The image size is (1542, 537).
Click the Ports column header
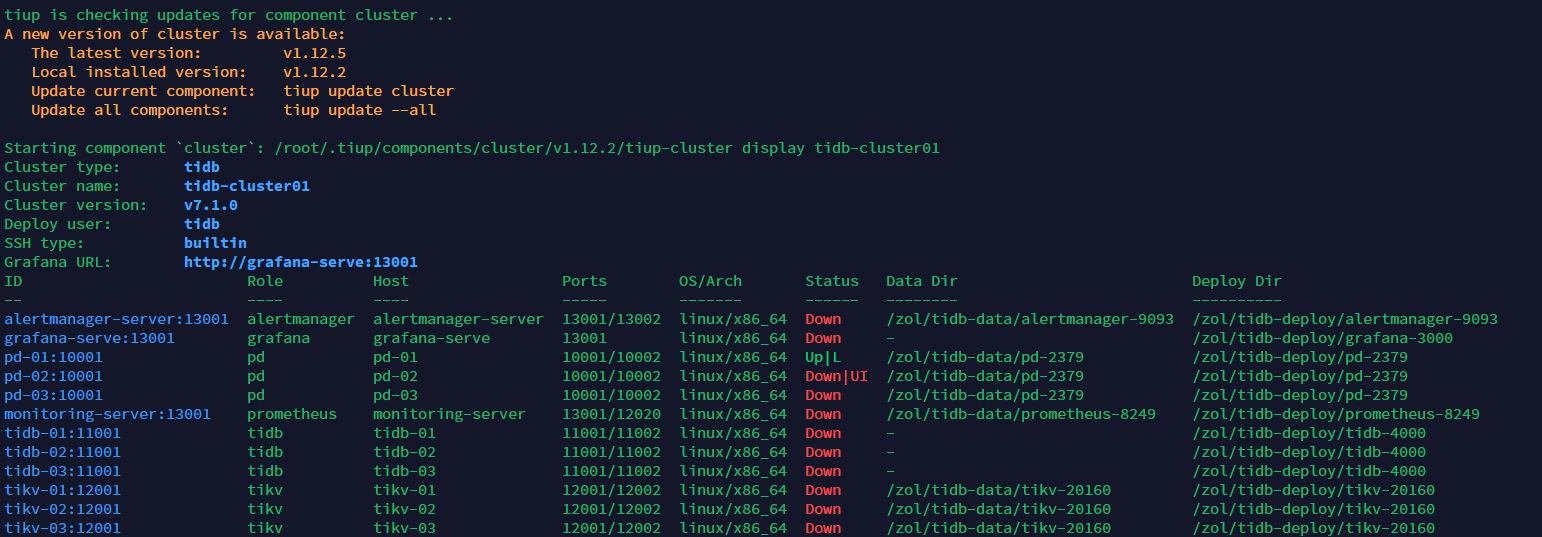[x=584, y=281]
